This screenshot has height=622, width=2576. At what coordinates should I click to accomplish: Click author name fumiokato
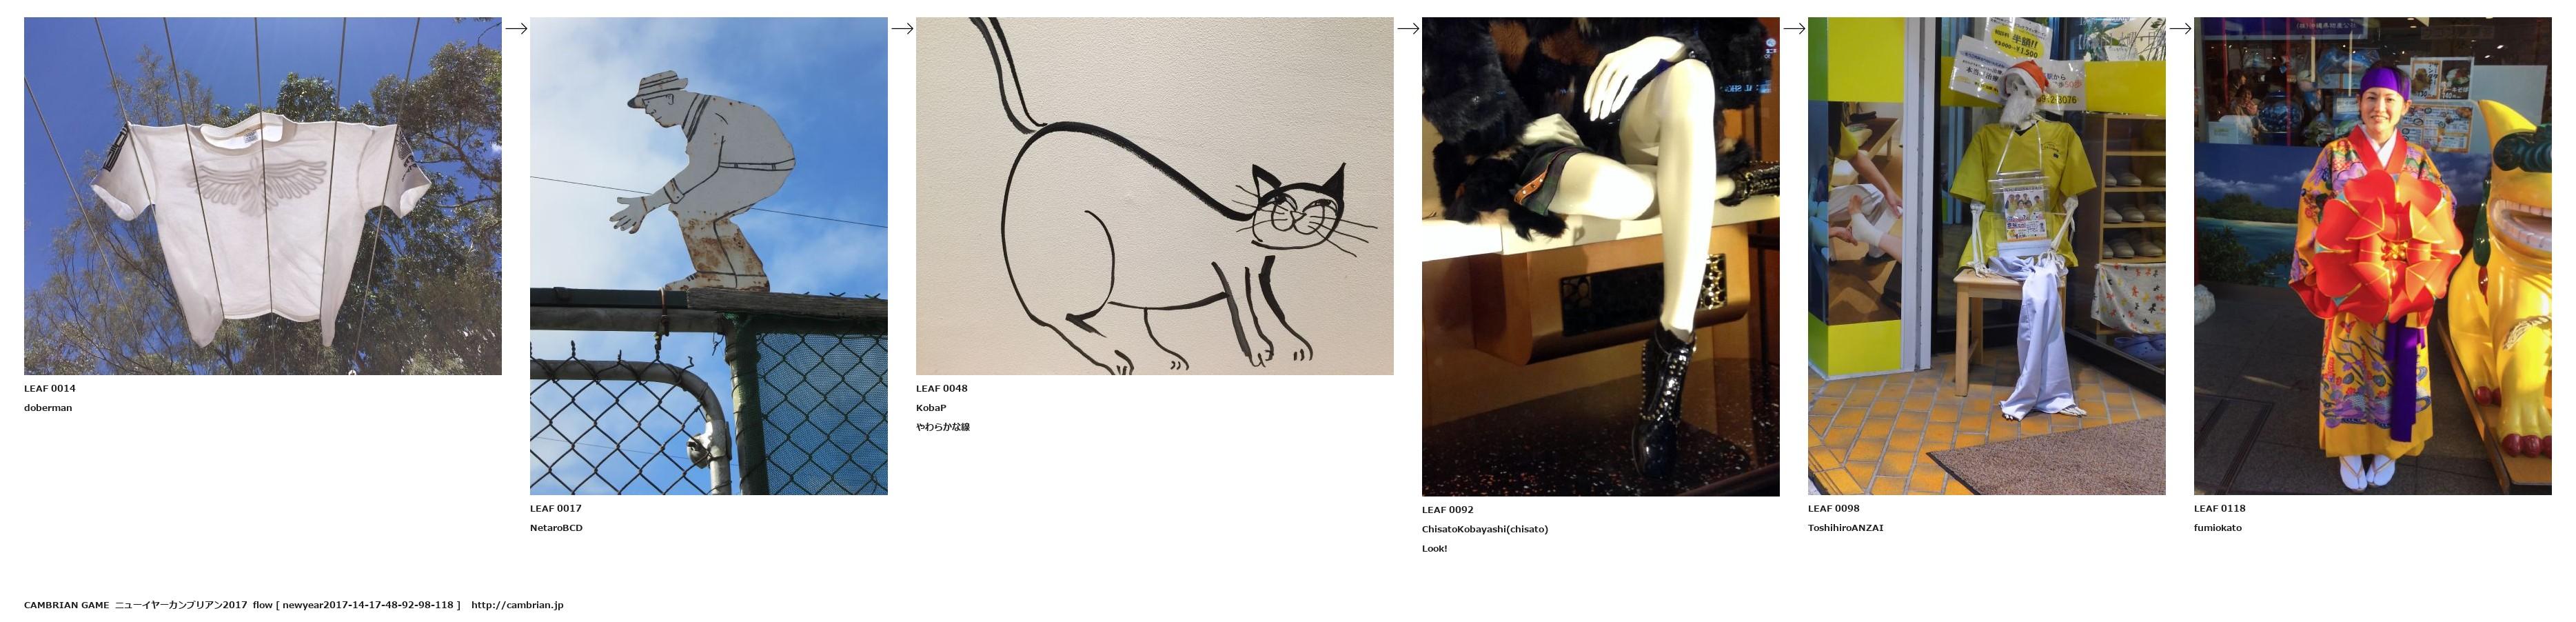click(2218, 528)
